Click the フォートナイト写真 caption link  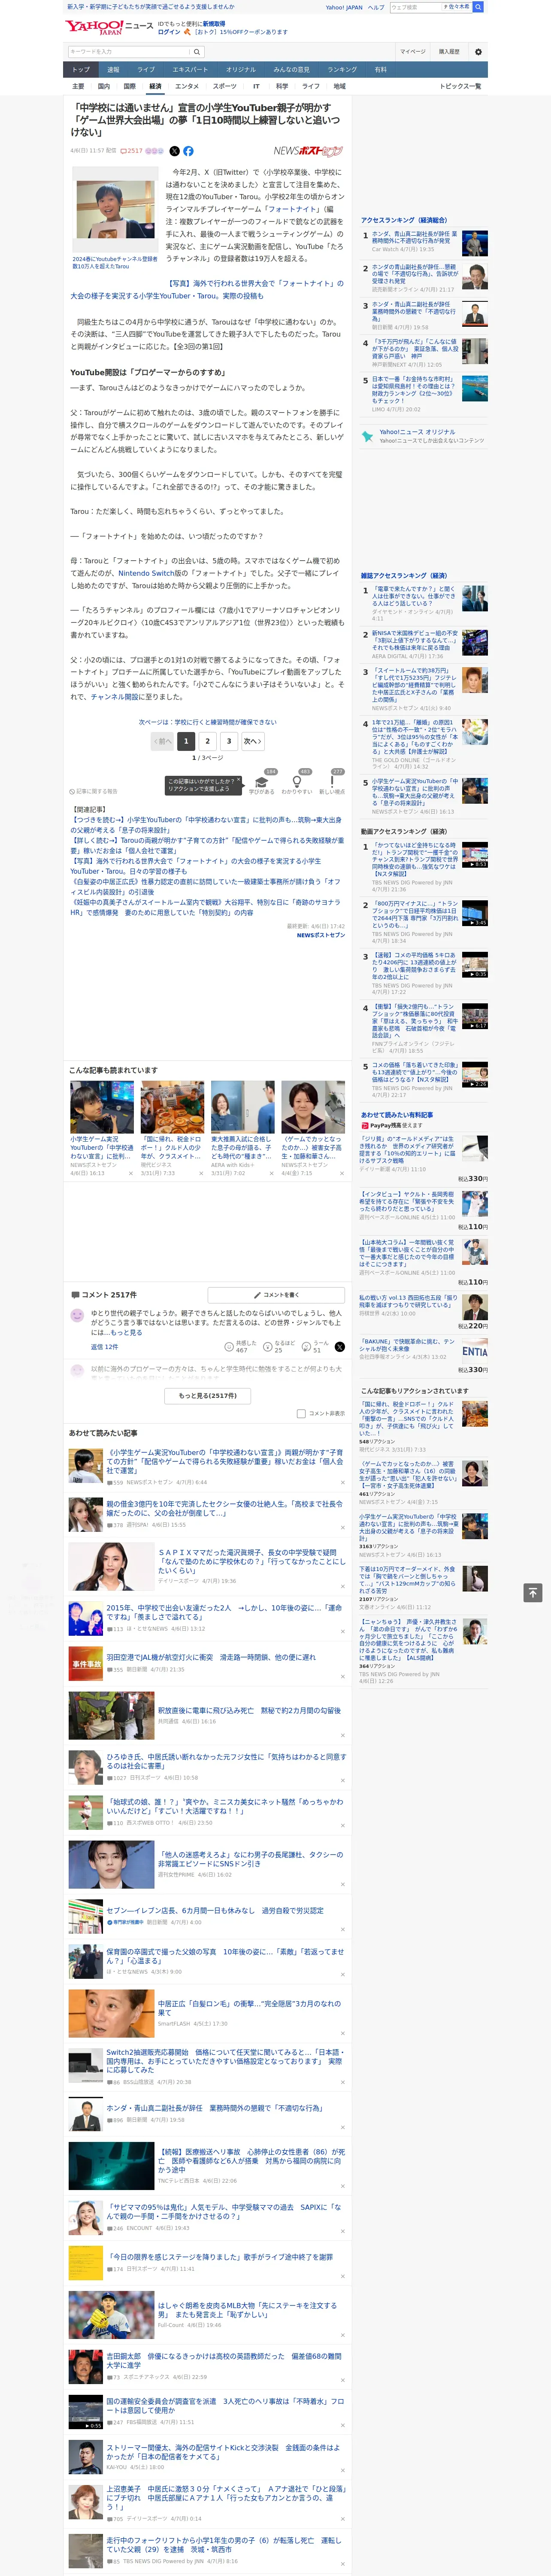(207, 289)
